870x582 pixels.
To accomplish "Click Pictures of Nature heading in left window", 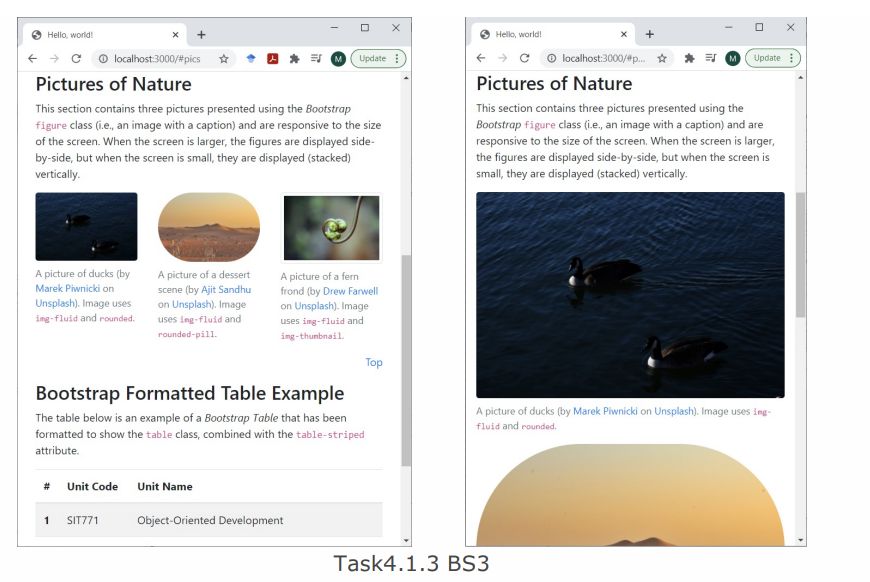I will pyautogui.click(x=113, y=84).
